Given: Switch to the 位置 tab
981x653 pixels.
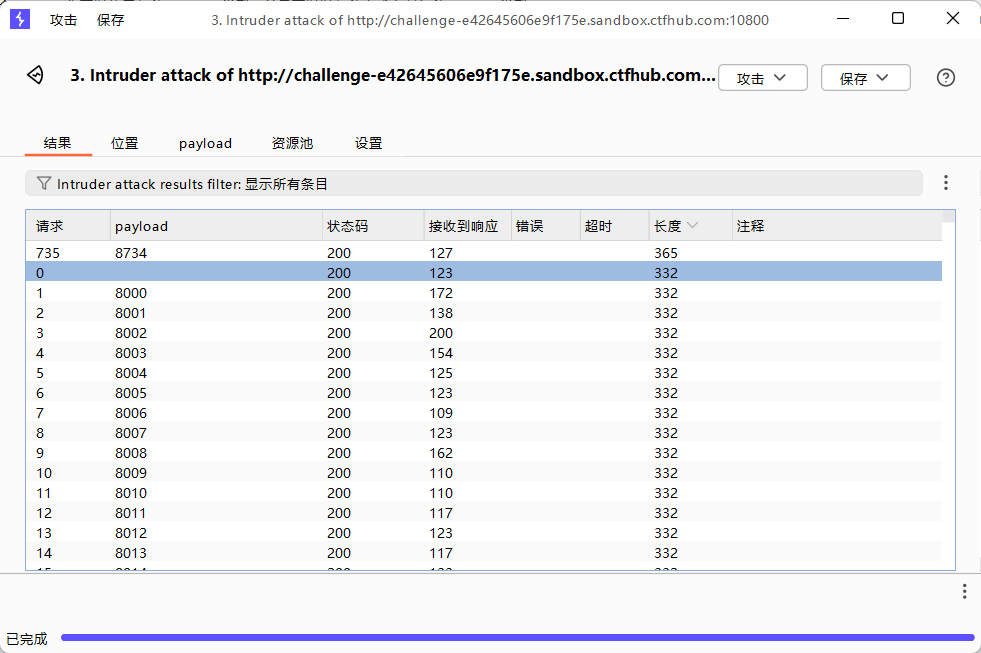Looking at the screenshot, I should (x=125, y=143).
